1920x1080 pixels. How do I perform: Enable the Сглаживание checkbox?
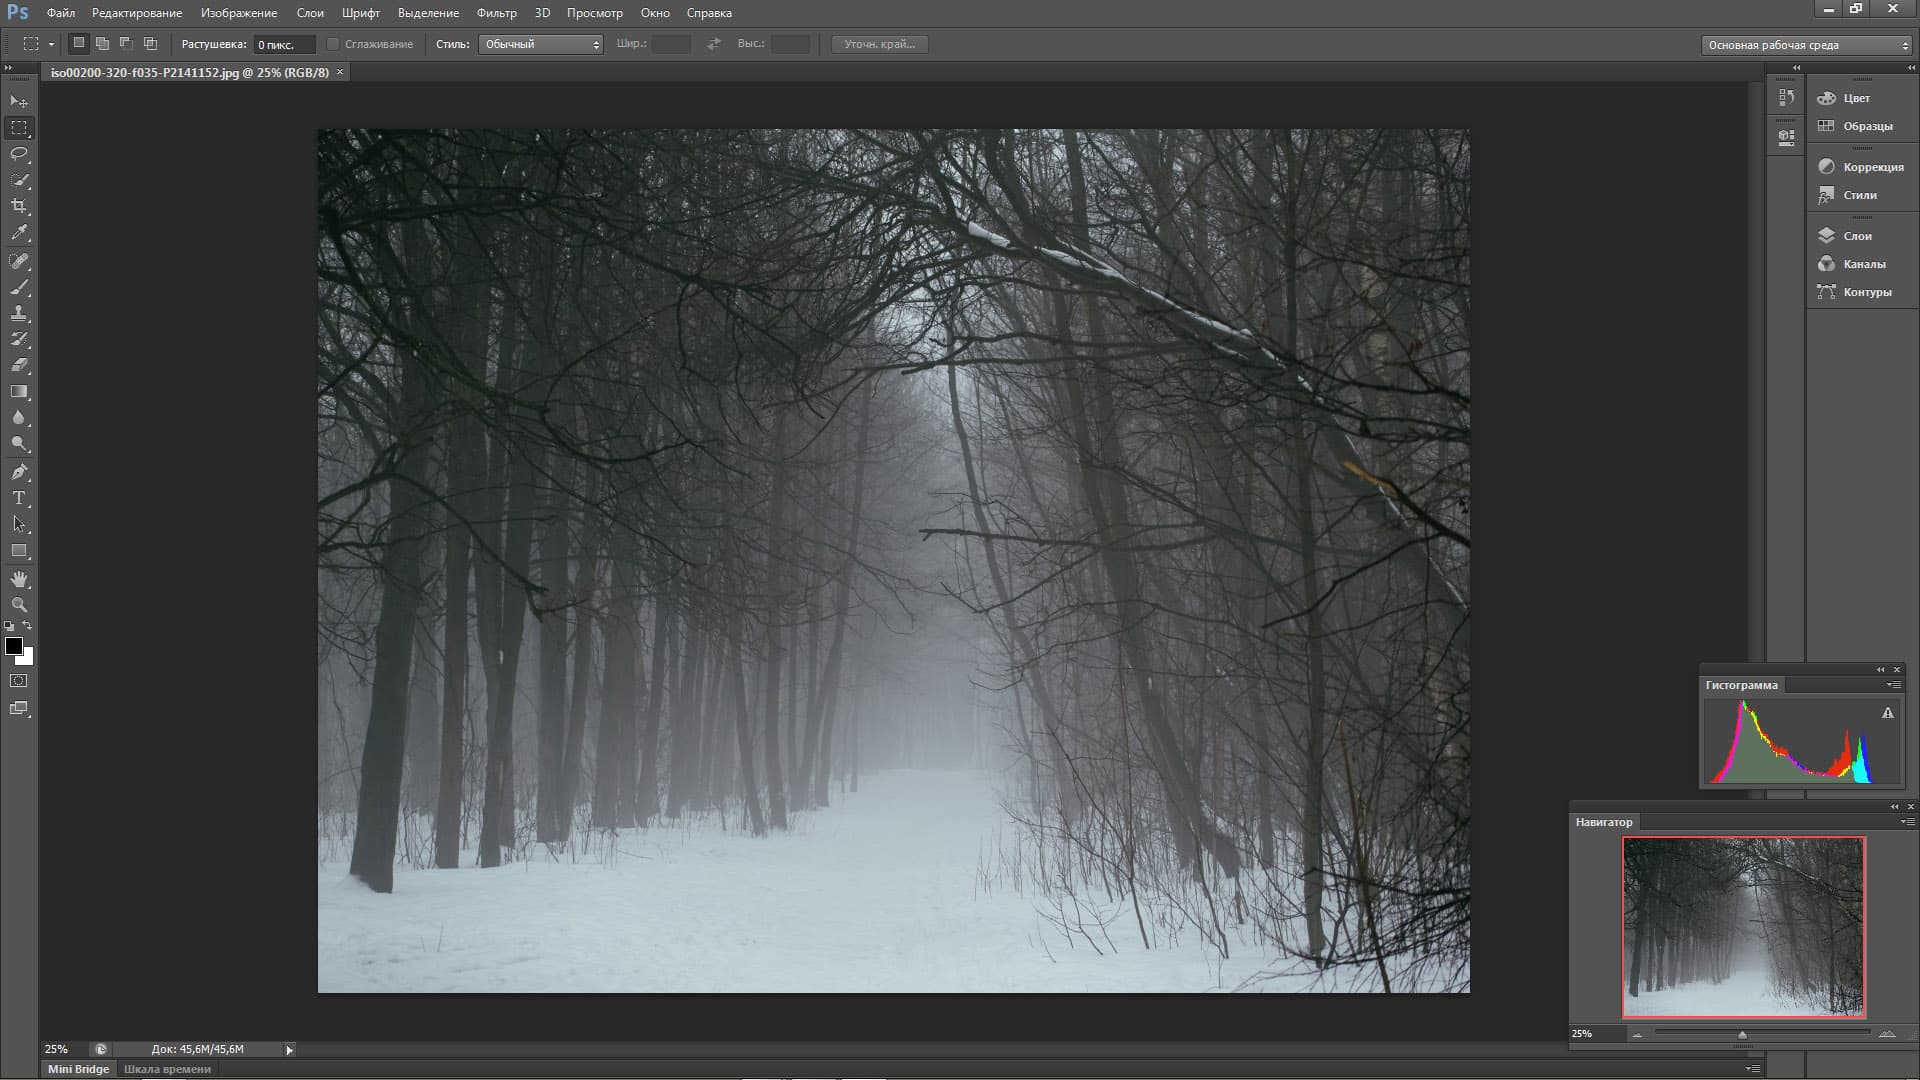[x=334, y=44]
